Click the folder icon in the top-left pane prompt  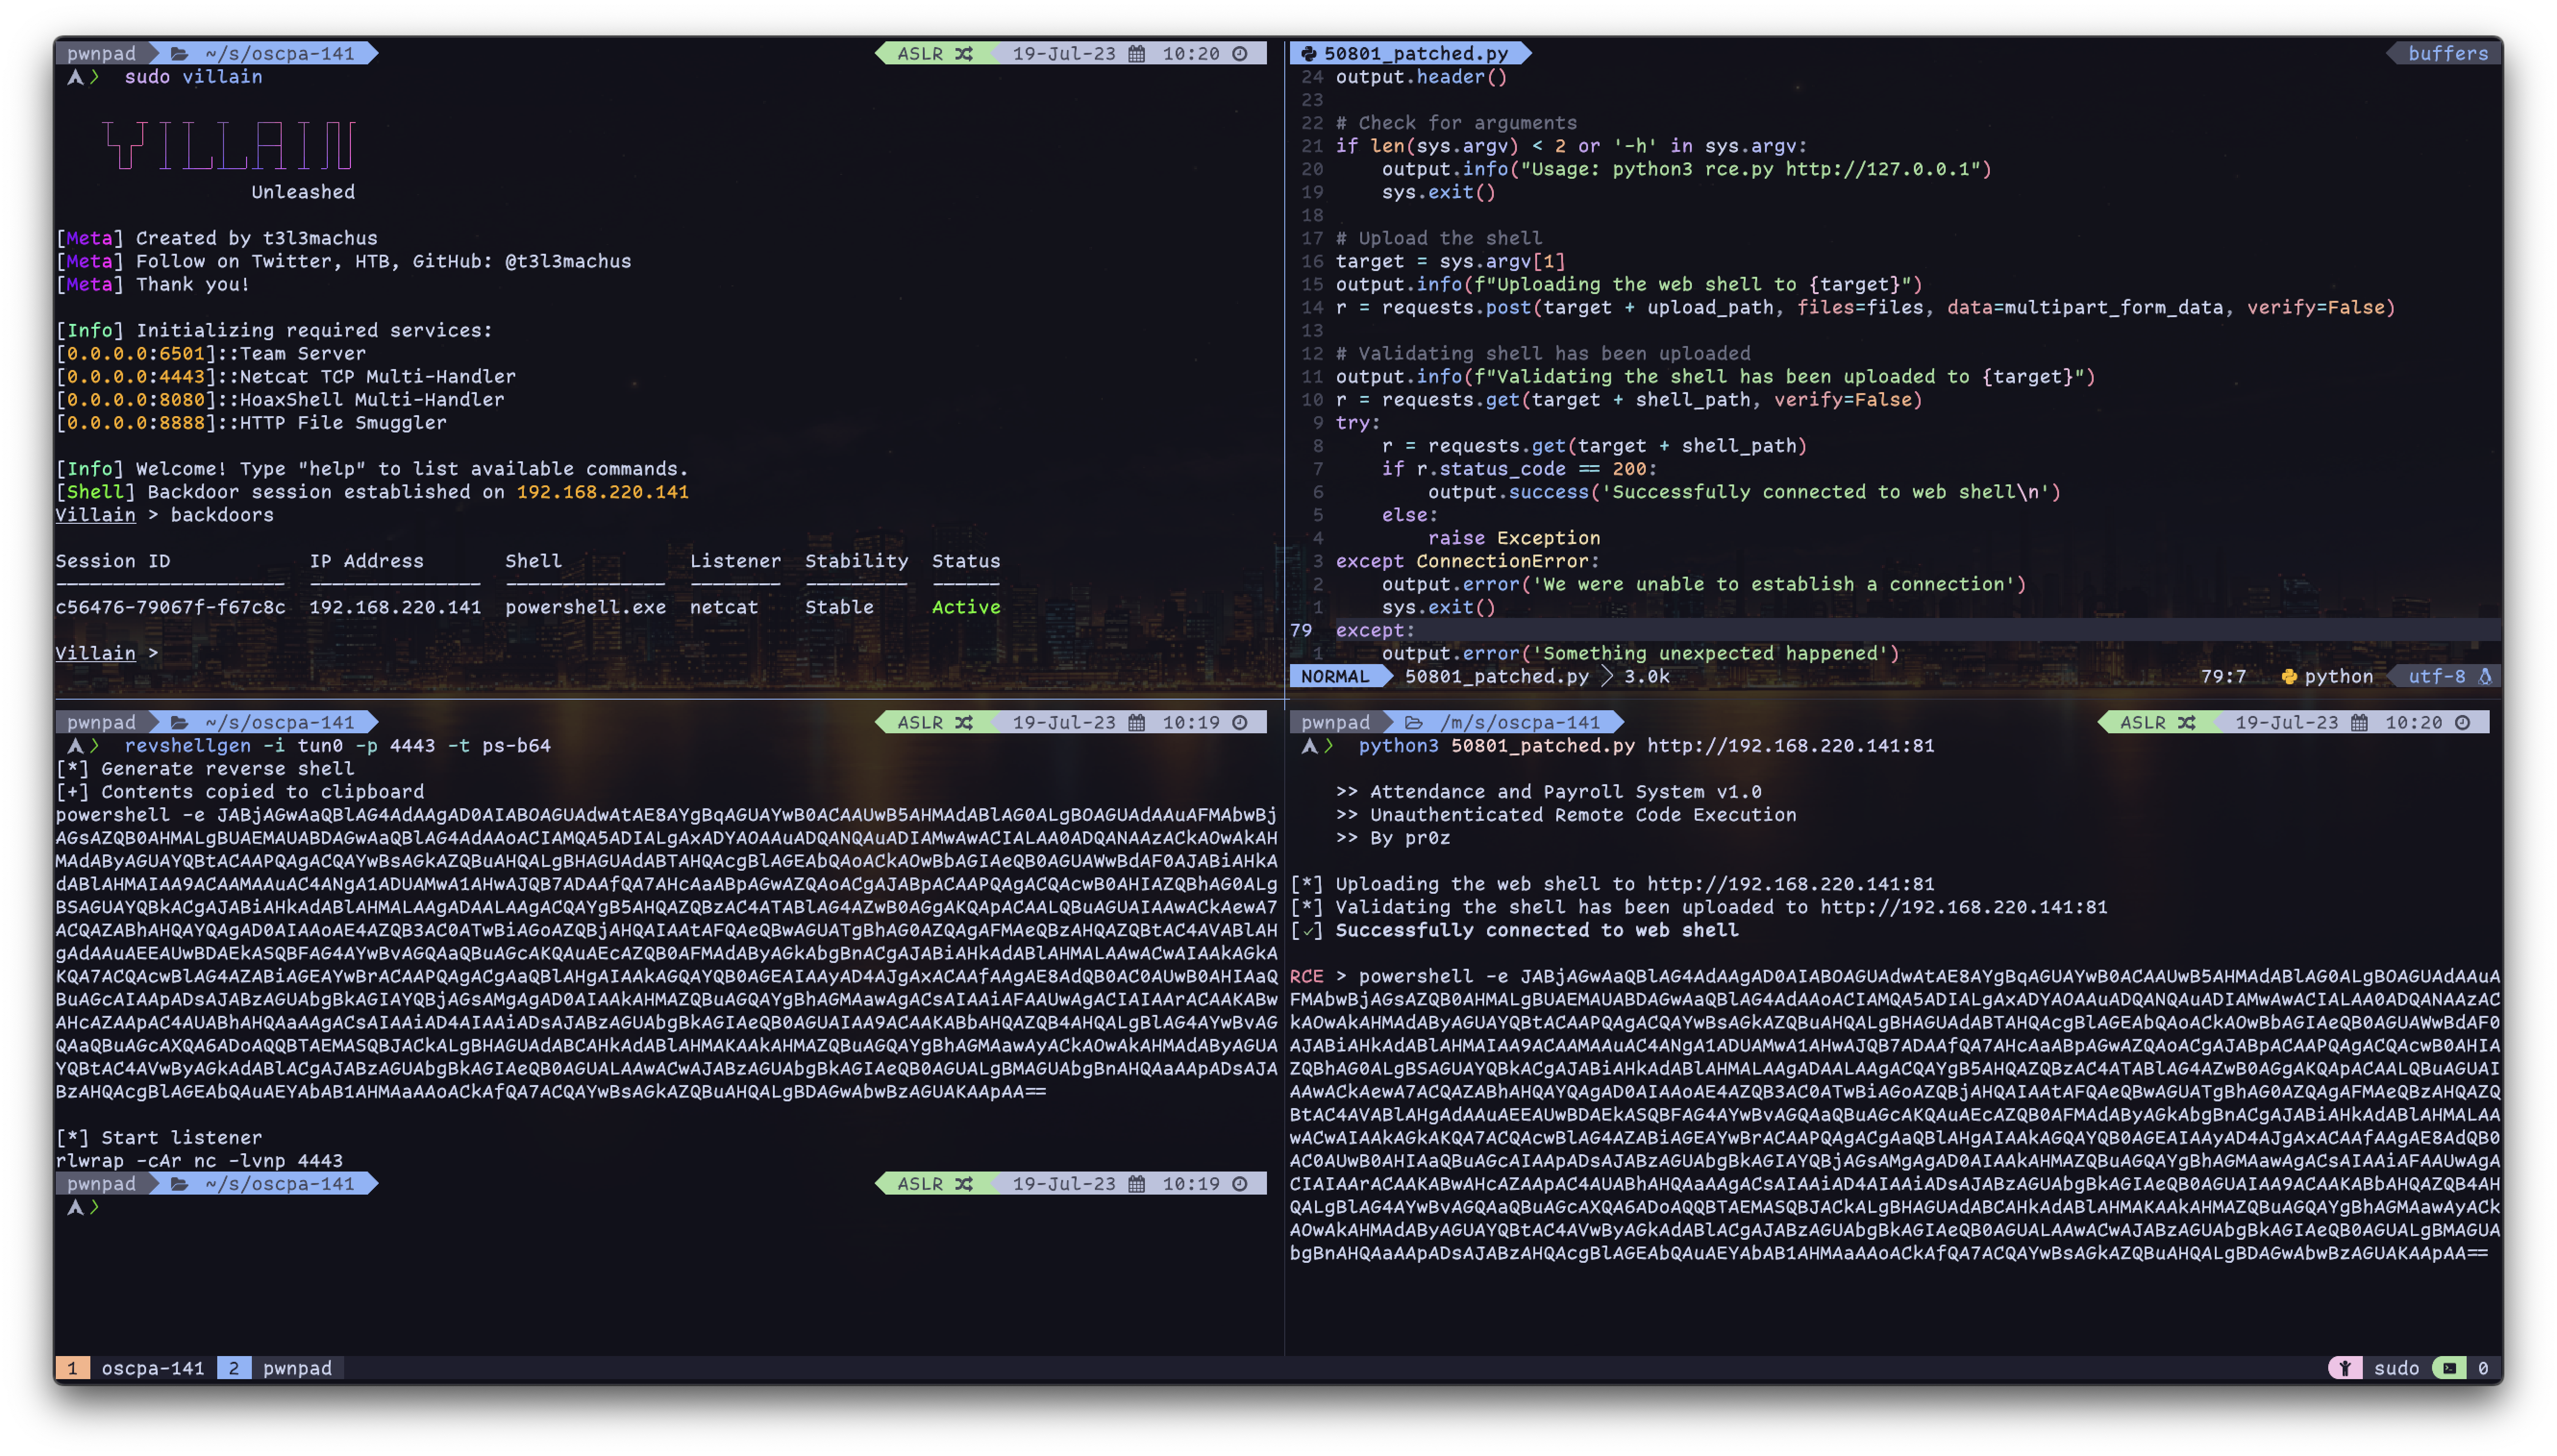pos(179,54)
